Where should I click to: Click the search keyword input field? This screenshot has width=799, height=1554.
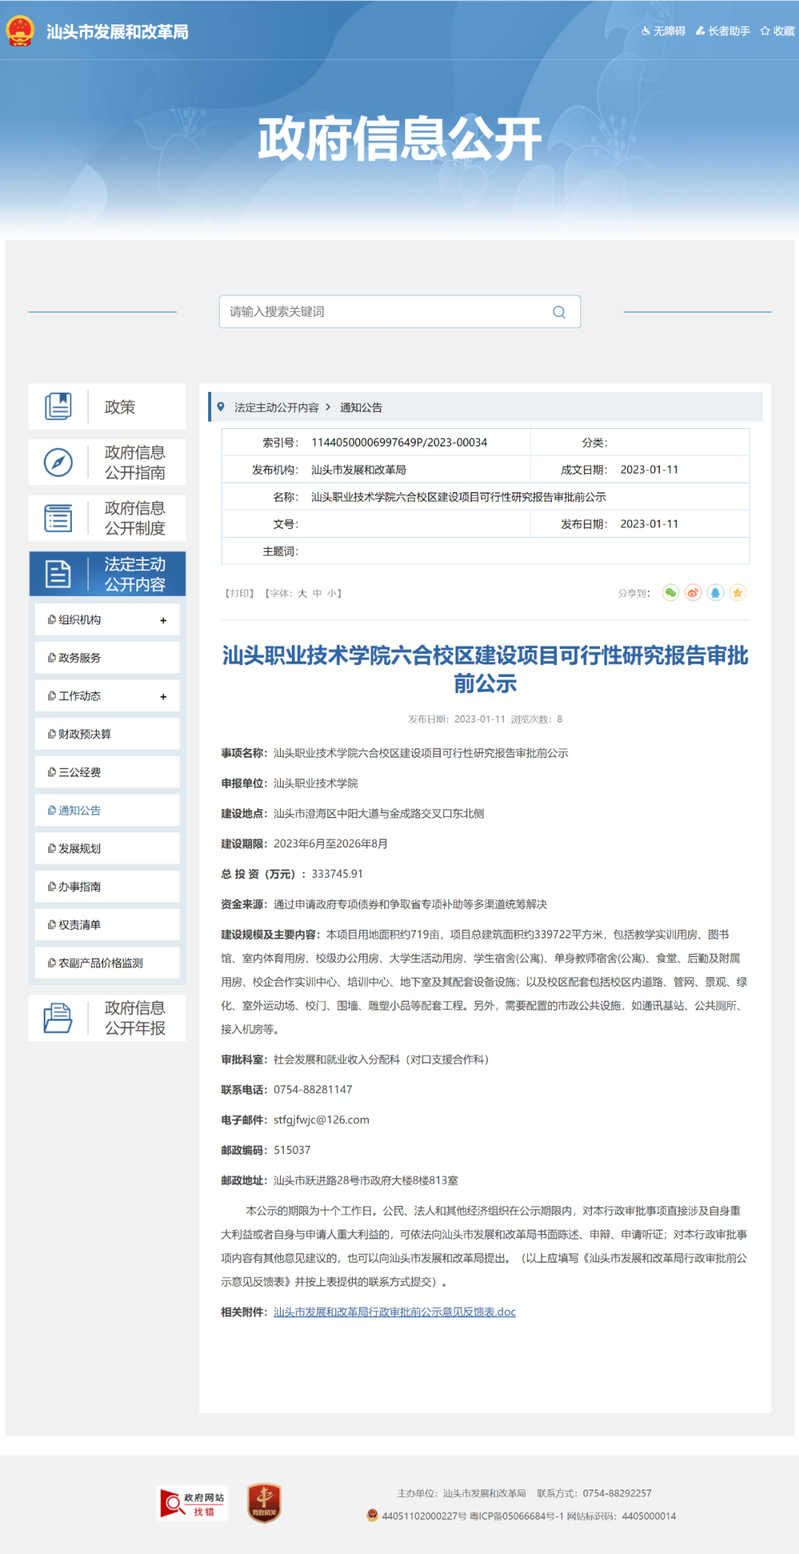(385, 312)
